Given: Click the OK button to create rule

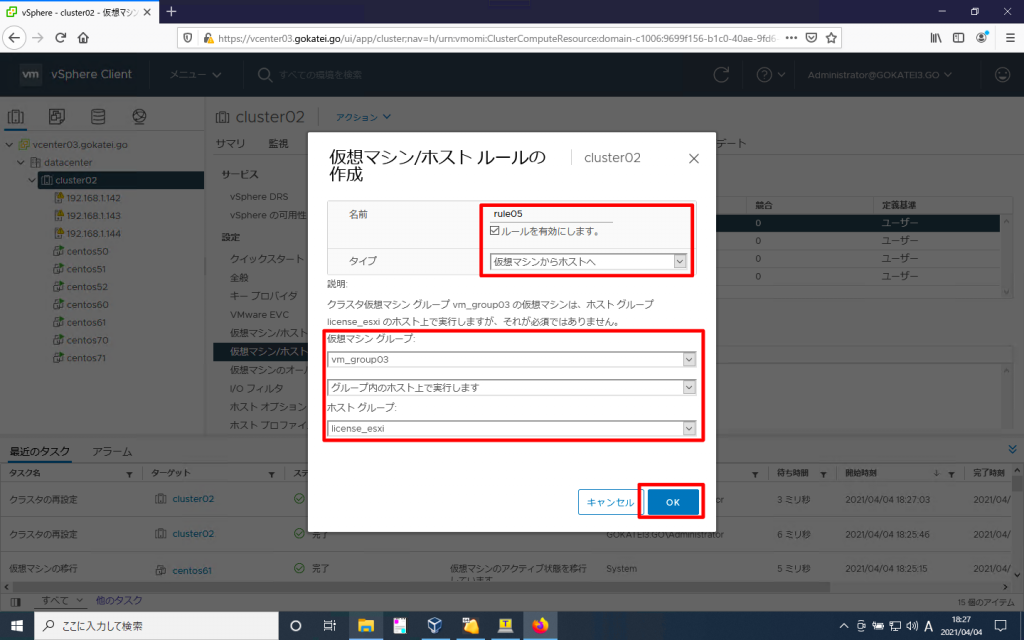Looking at the screenshot, I should (x=671, y=502).
